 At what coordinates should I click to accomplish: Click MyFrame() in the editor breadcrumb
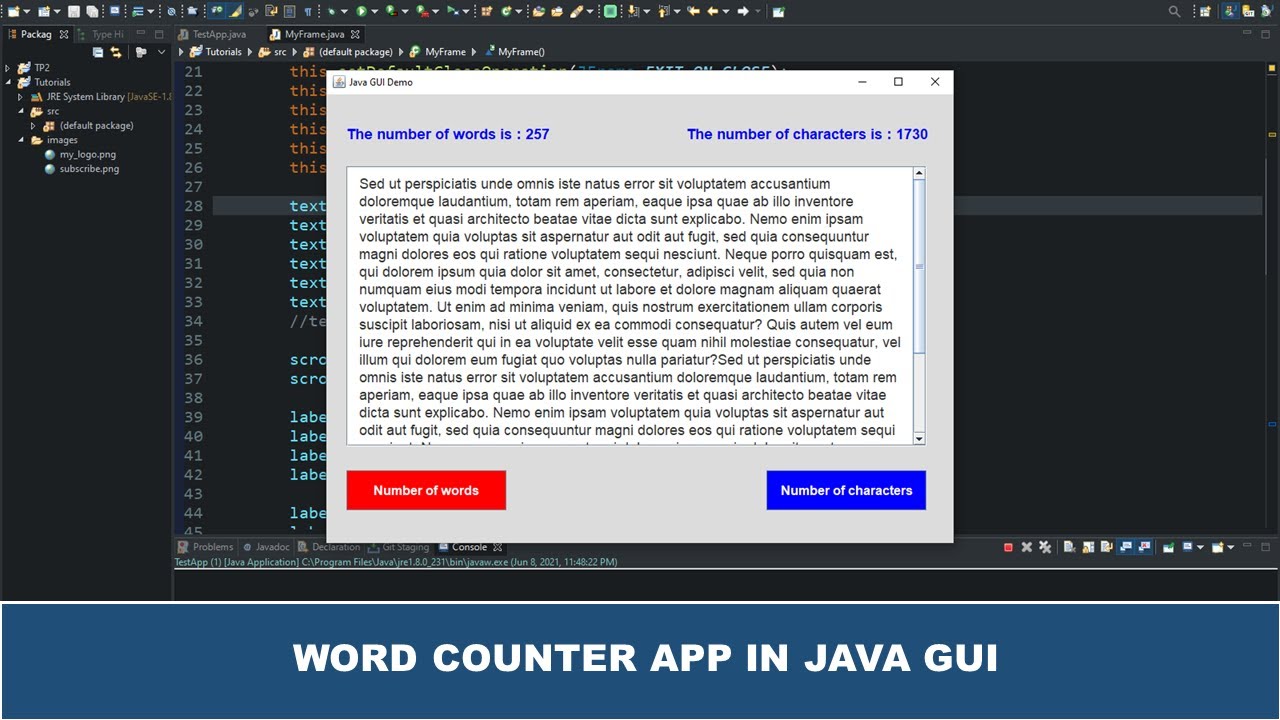tap(521, 52)
